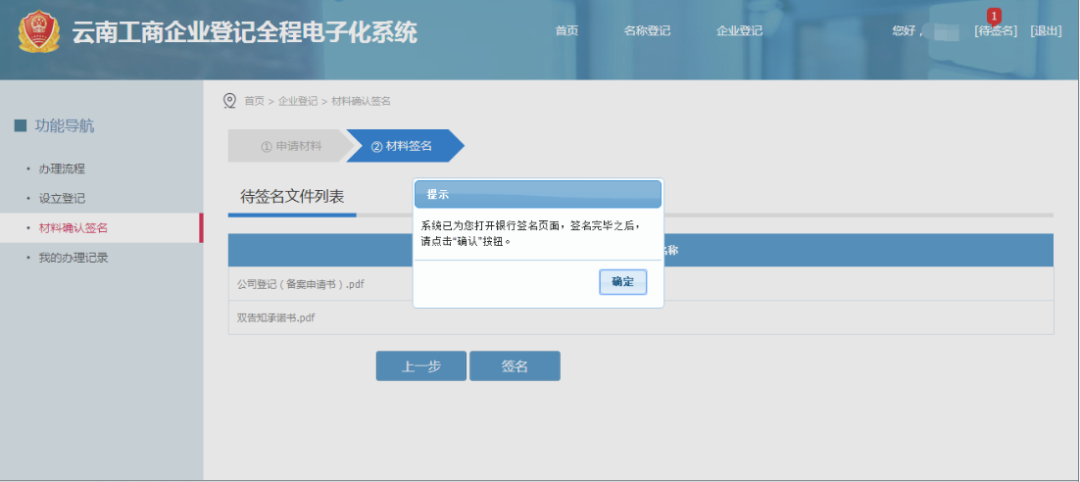Viewport: 1080px width, 482px height.
Task: Go to step ① 申请材料
Action: tap(289, 146)
